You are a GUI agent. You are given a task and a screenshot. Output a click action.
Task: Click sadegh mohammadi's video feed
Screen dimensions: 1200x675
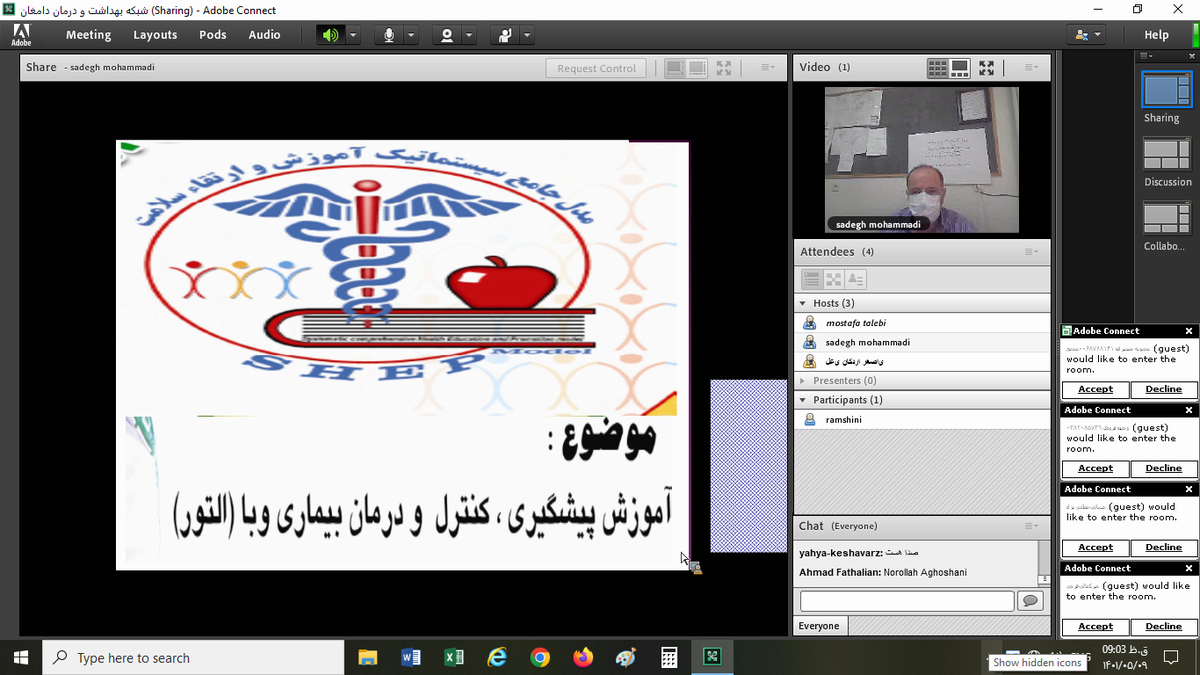click(921, 160)
